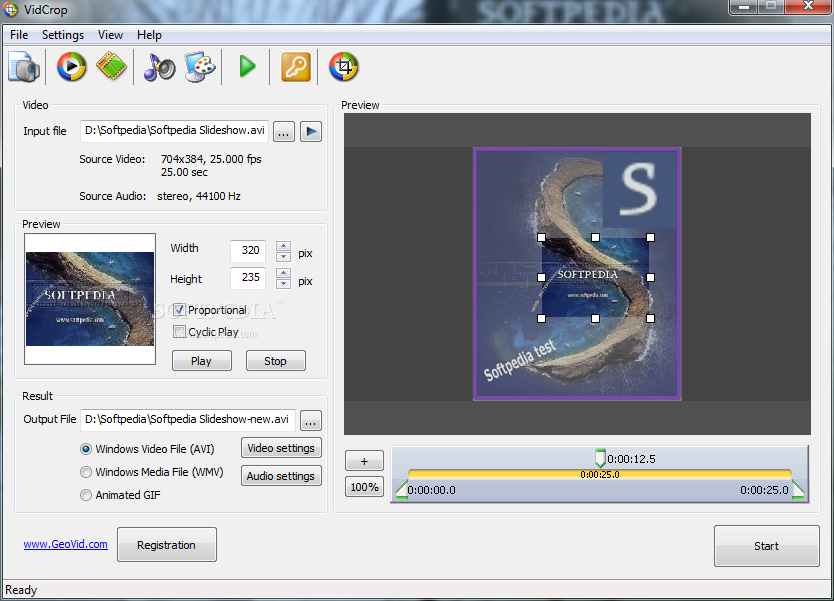The height and width of the screenshot is (601, 834).
Task: Click the Height input field
Action: coord(248,278)
